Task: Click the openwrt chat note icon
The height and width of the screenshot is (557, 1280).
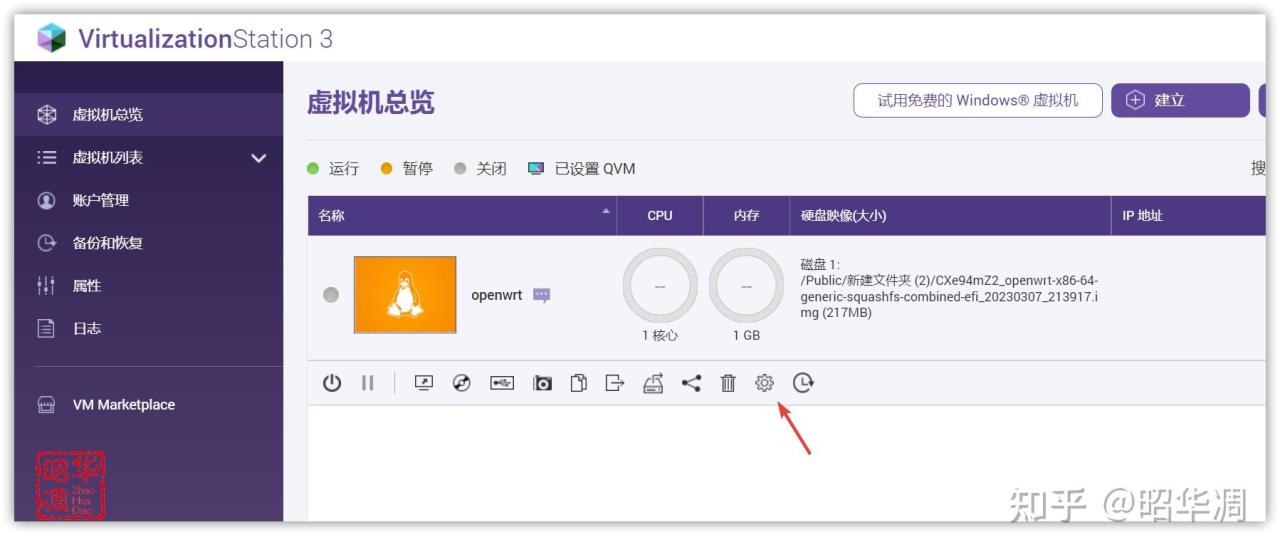Action: [x=541, y=295]
